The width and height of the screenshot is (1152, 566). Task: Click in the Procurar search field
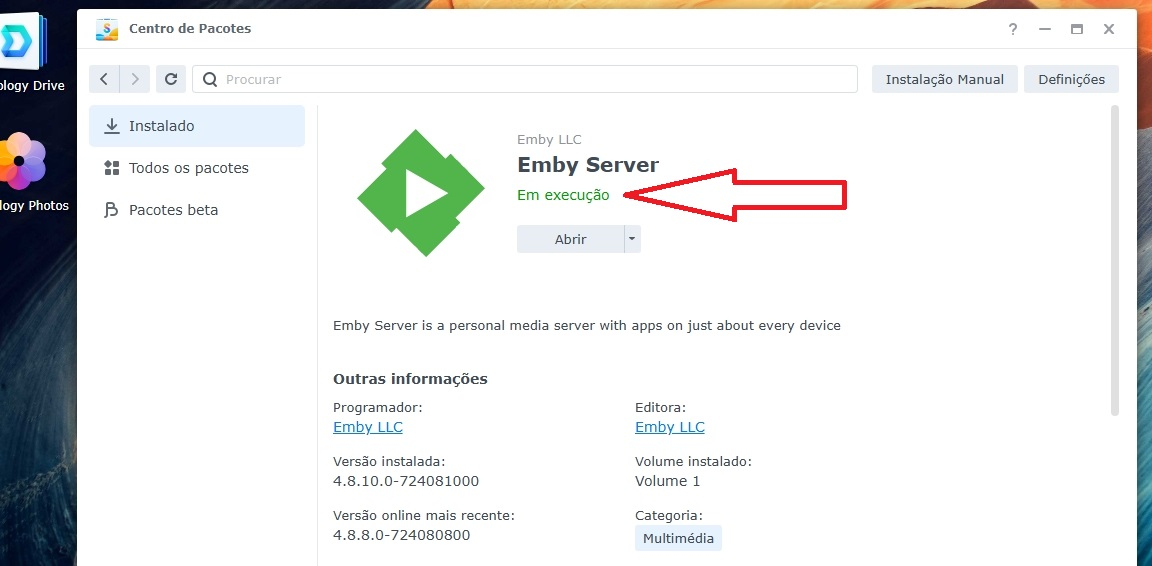click(x=525, y=79)
